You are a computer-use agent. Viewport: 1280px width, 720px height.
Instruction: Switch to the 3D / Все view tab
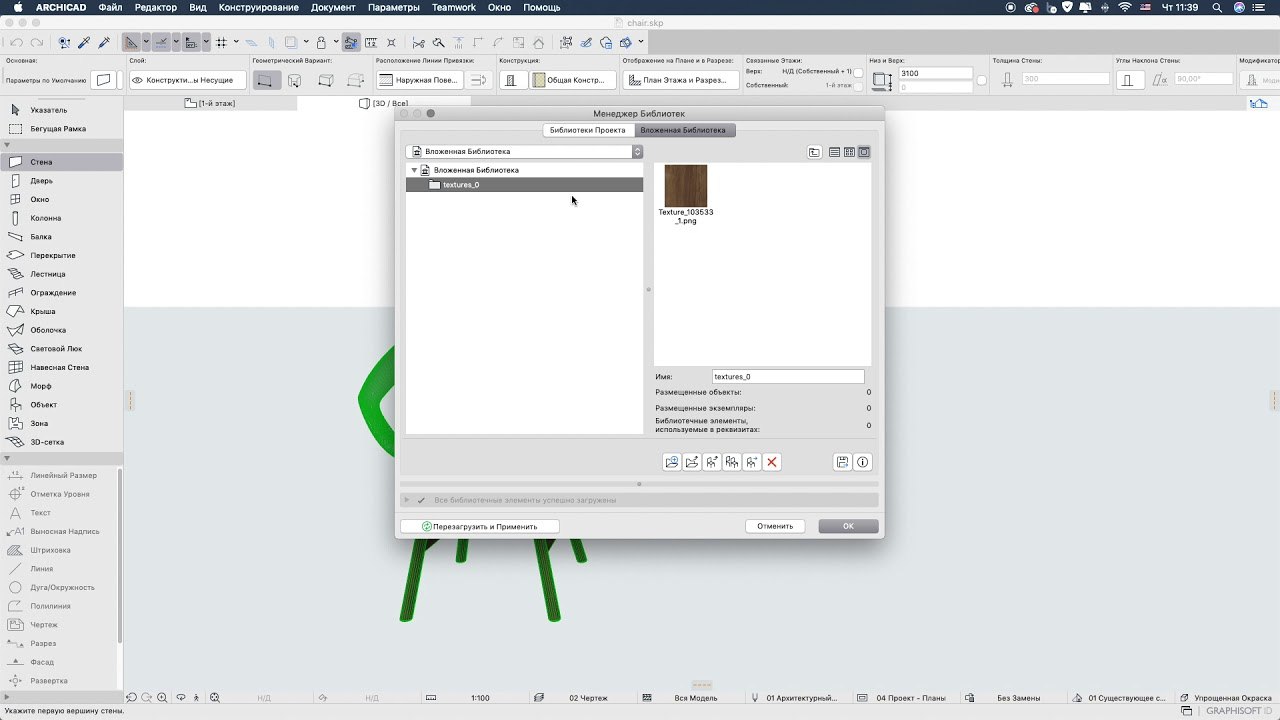click(384, 103)
